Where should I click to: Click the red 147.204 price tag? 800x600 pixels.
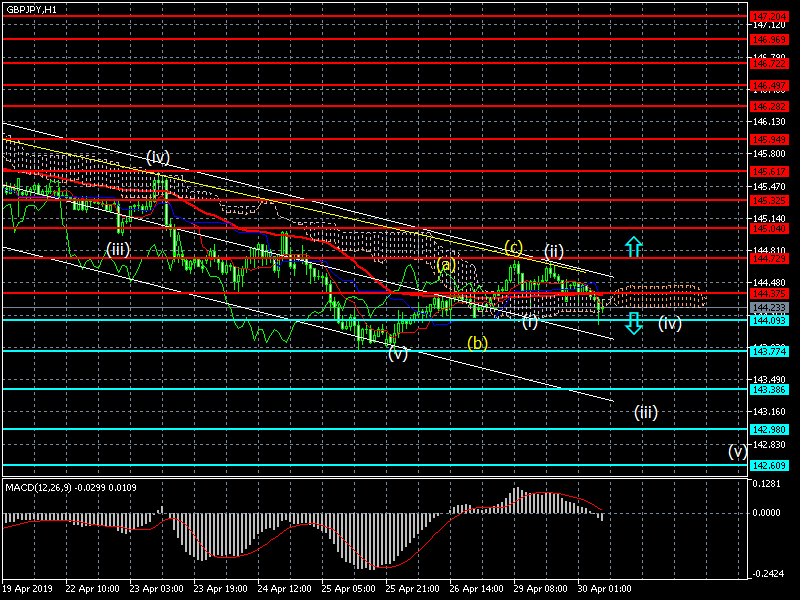tap(769, 17)
